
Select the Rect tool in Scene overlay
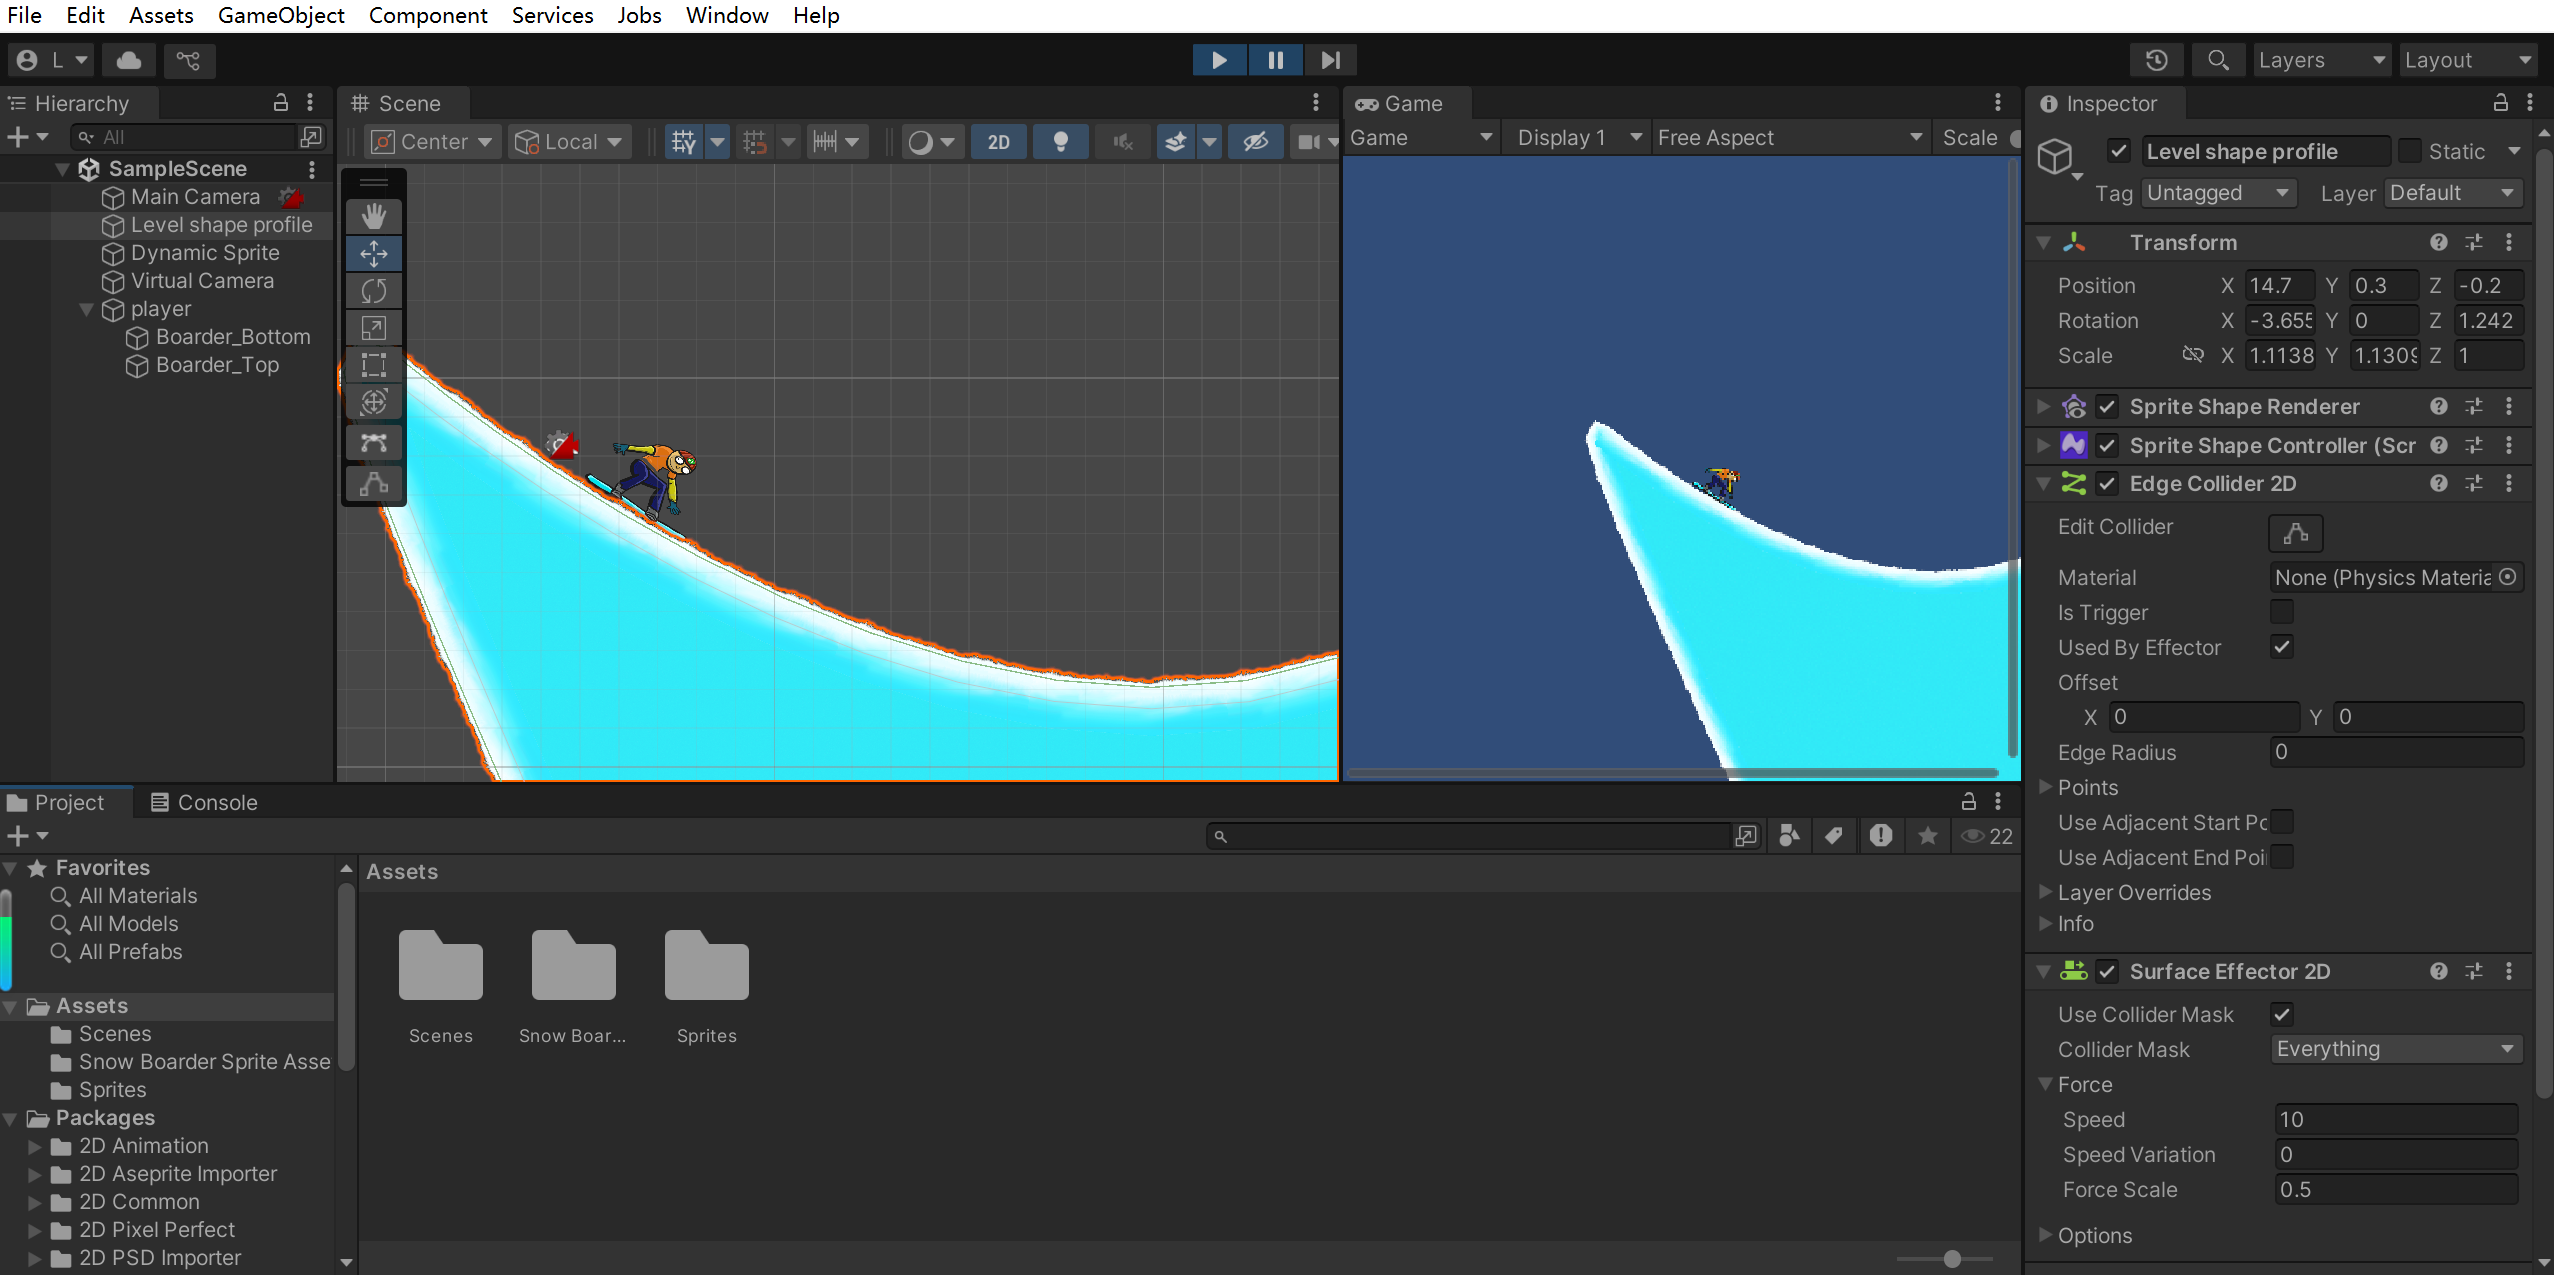coord(374,365)
